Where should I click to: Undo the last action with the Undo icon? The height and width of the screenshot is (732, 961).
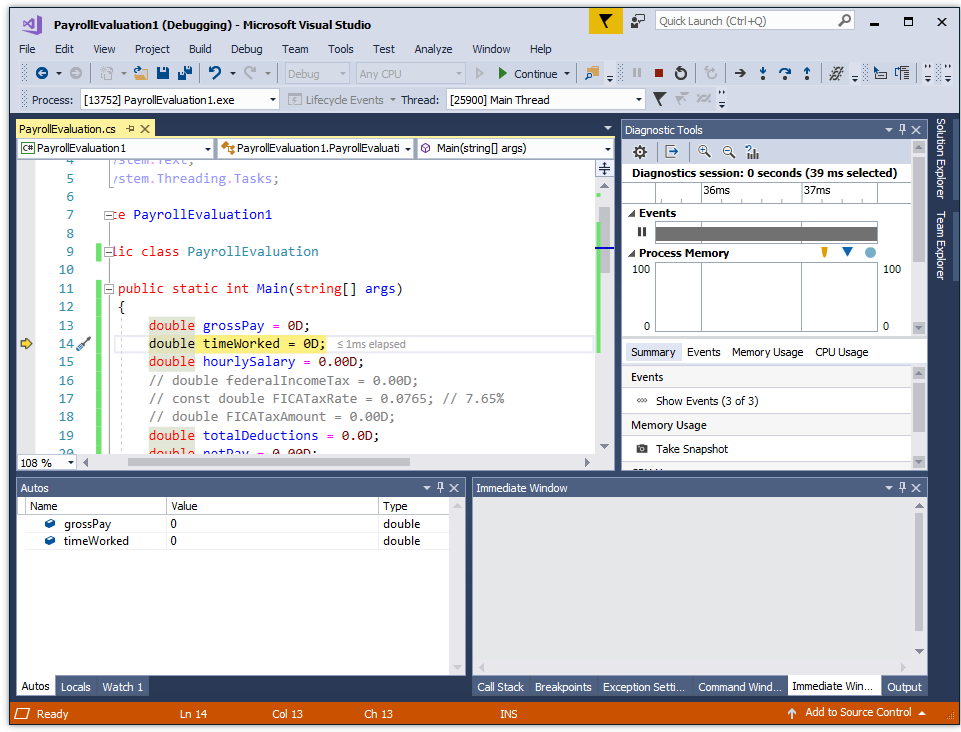(x=215, y=74)
